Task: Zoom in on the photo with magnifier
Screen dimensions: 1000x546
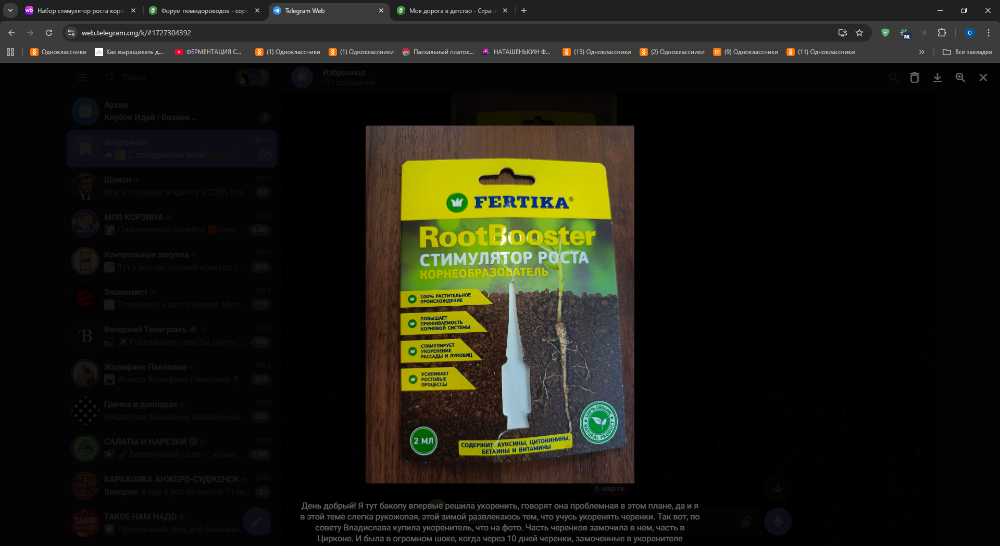Action: [960, 78]
